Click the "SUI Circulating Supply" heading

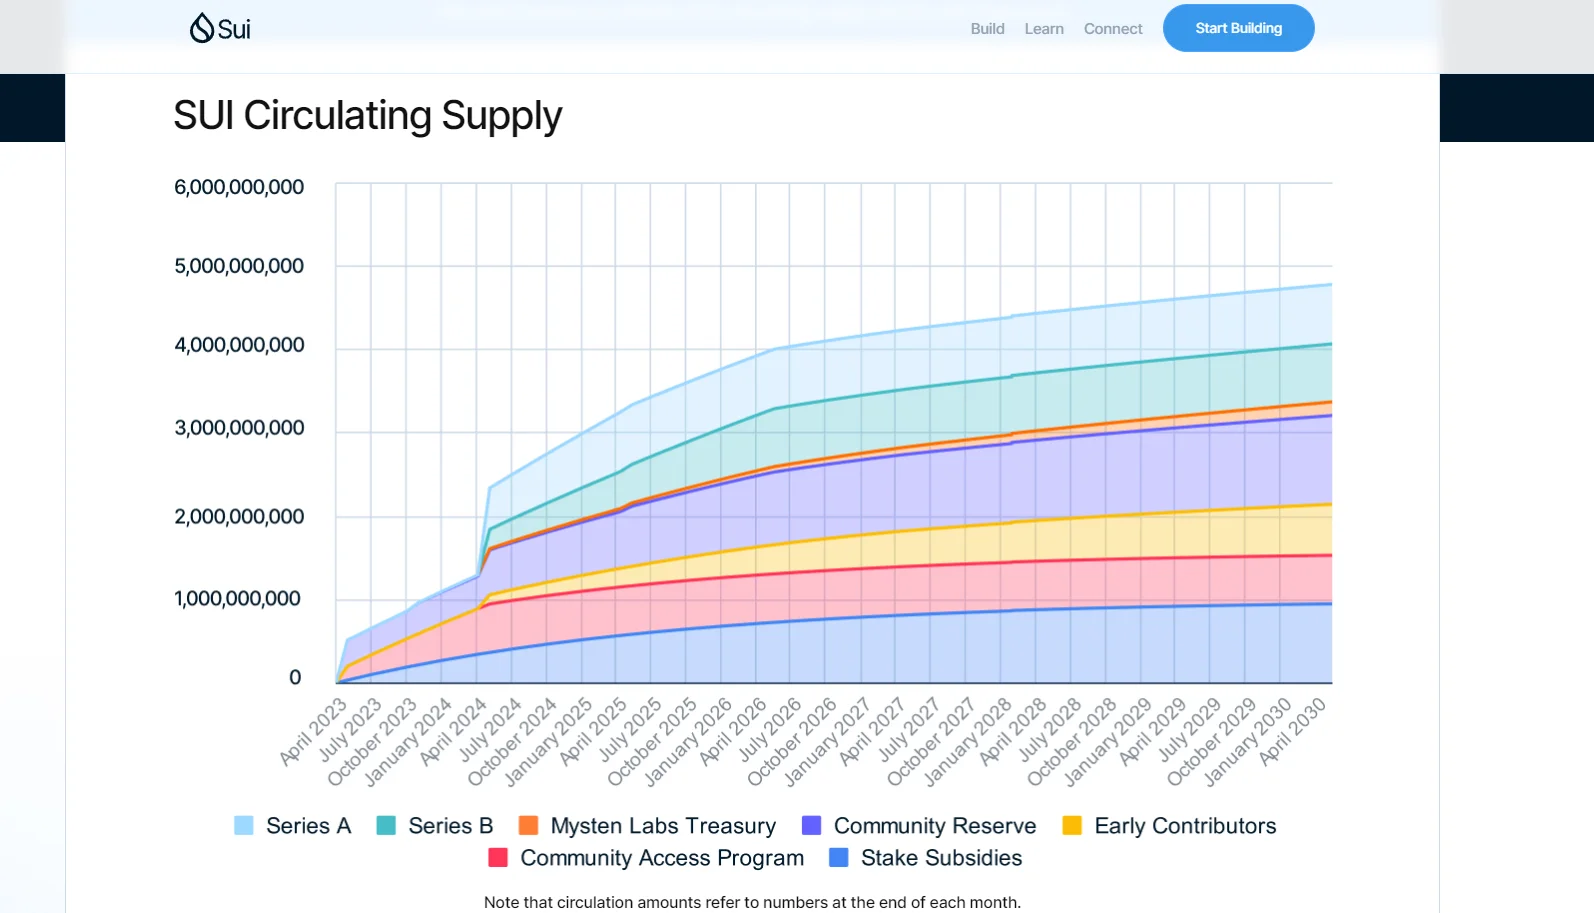pos(368,116)
